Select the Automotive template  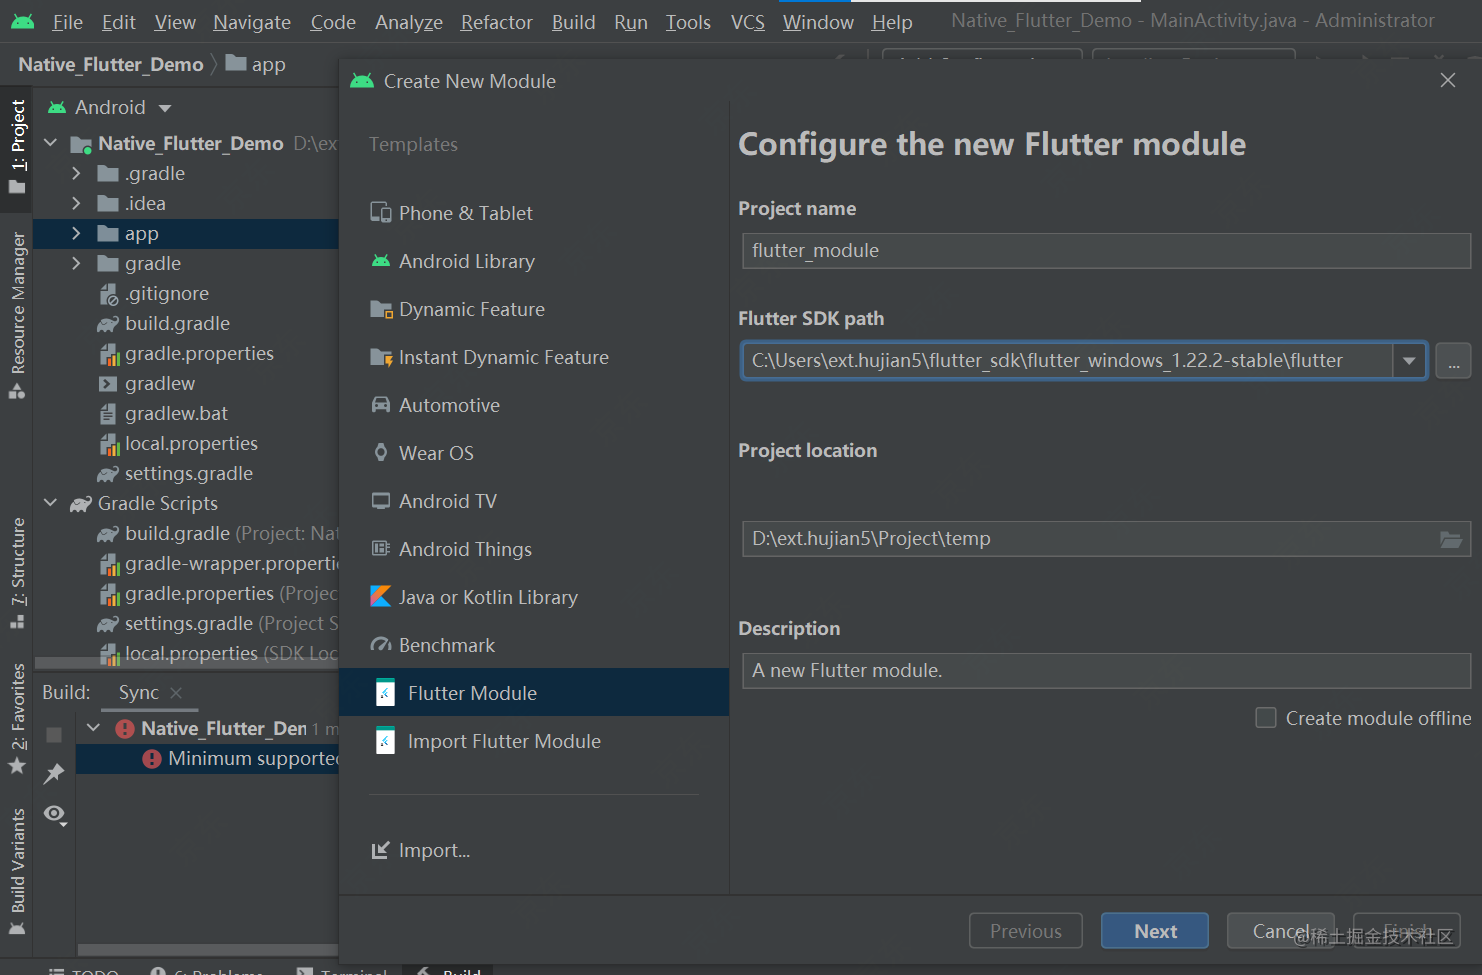[x=435, y=405]
